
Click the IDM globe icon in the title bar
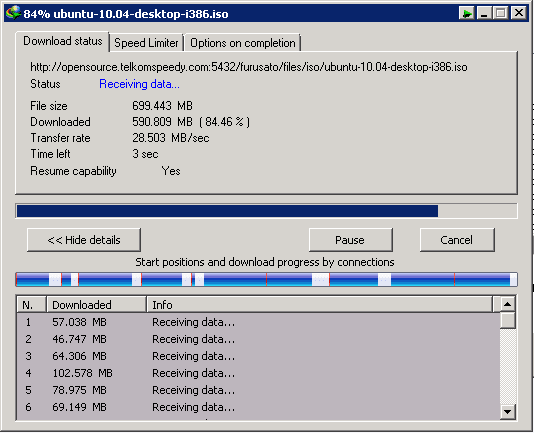[x=13, y=13]
